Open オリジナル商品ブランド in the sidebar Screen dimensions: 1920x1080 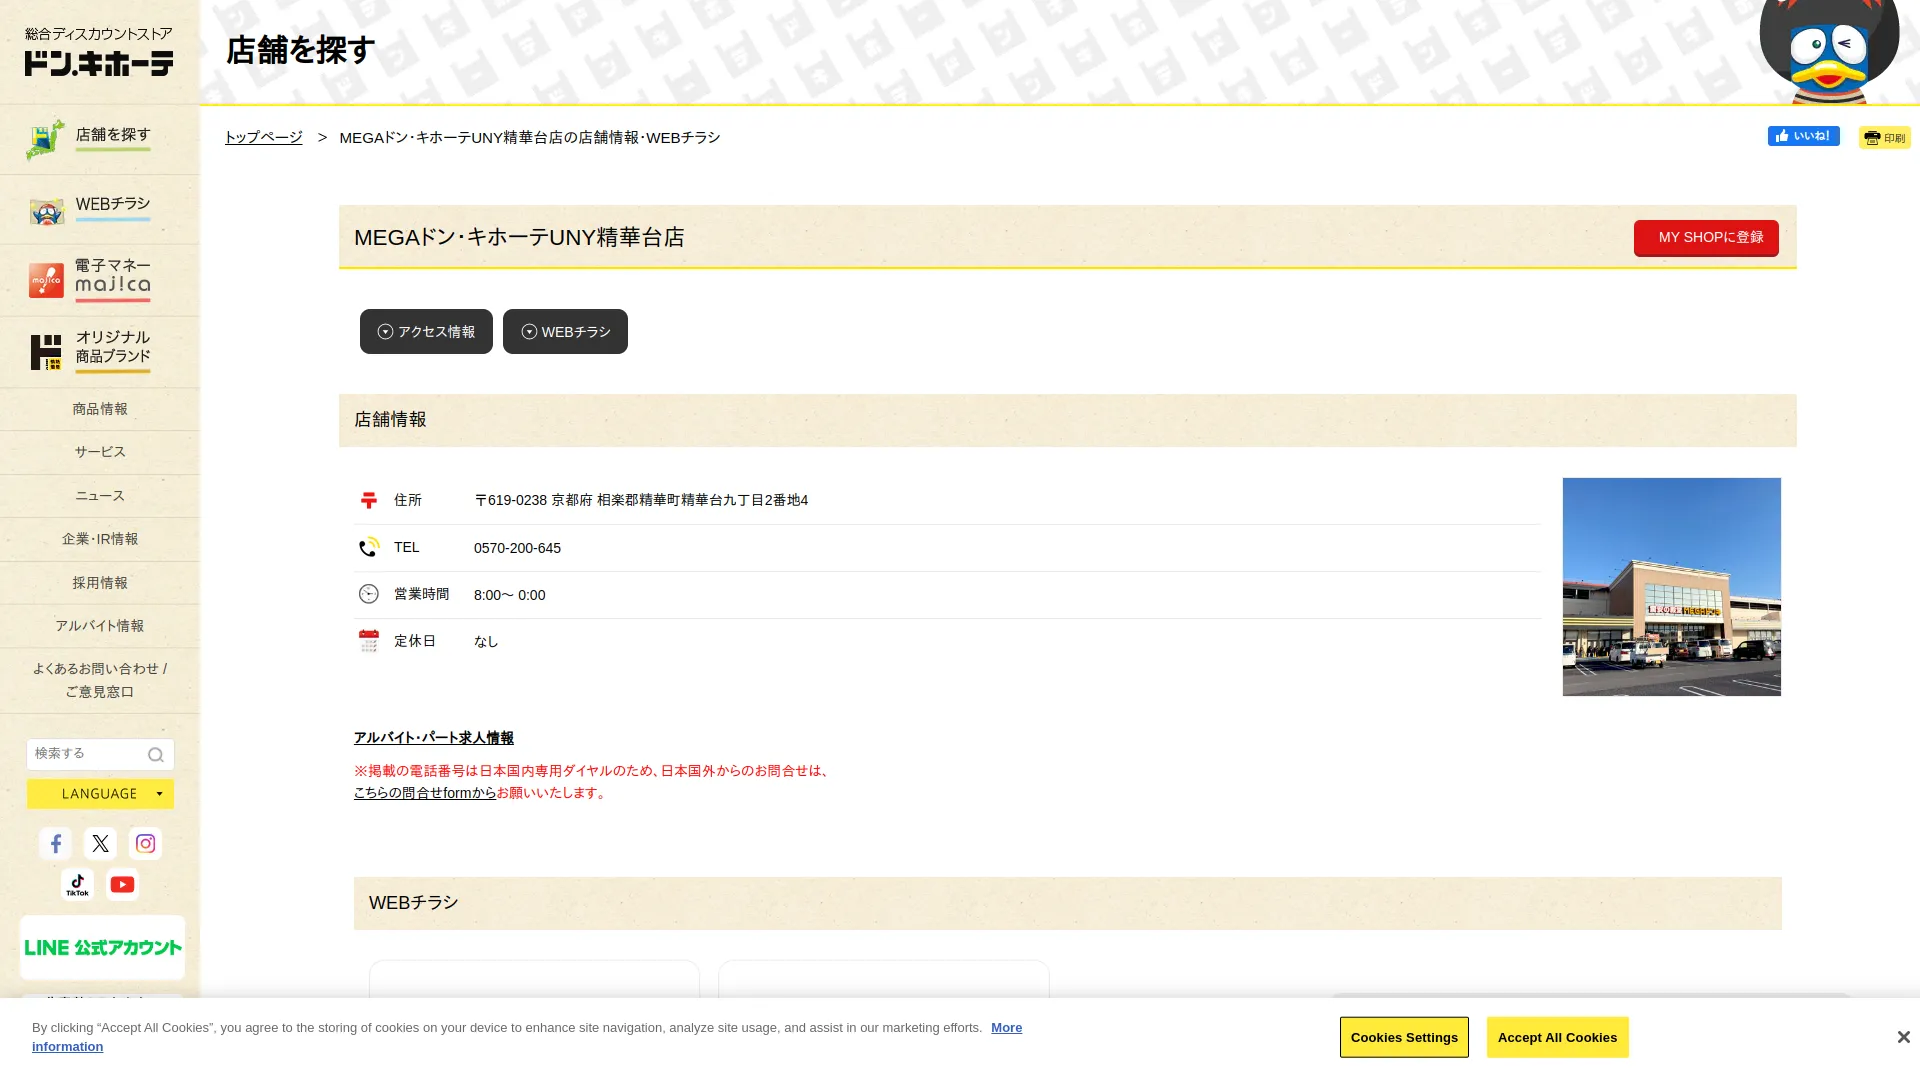click(100, 352)
